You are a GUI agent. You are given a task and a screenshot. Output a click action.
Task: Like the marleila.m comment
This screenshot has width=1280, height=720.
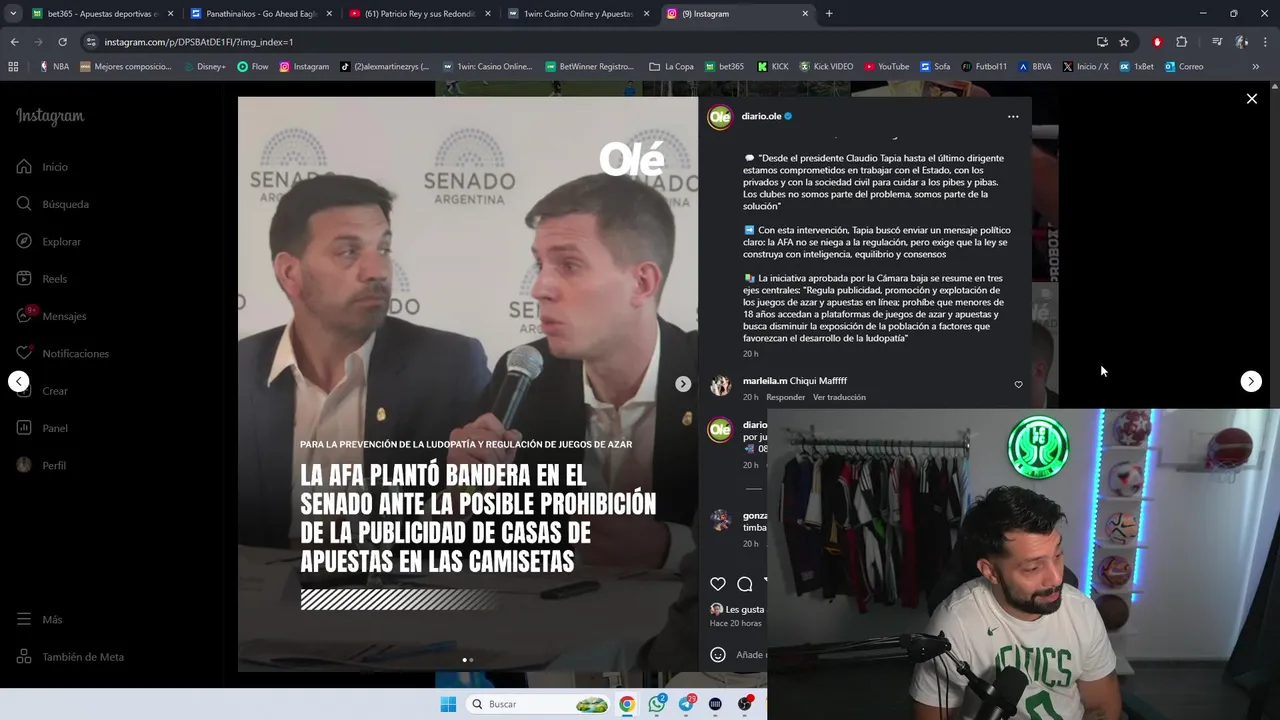pyautogui.click(x=1018, y=385)
